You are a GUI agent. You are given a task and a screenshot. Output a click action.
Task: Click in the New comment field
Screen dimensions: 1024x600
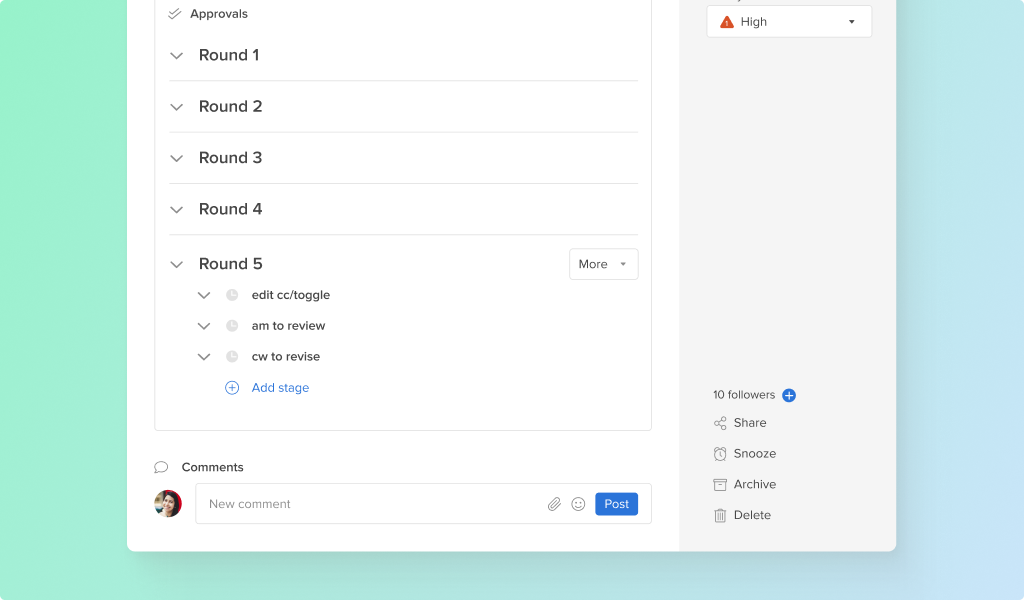(370, 504)
